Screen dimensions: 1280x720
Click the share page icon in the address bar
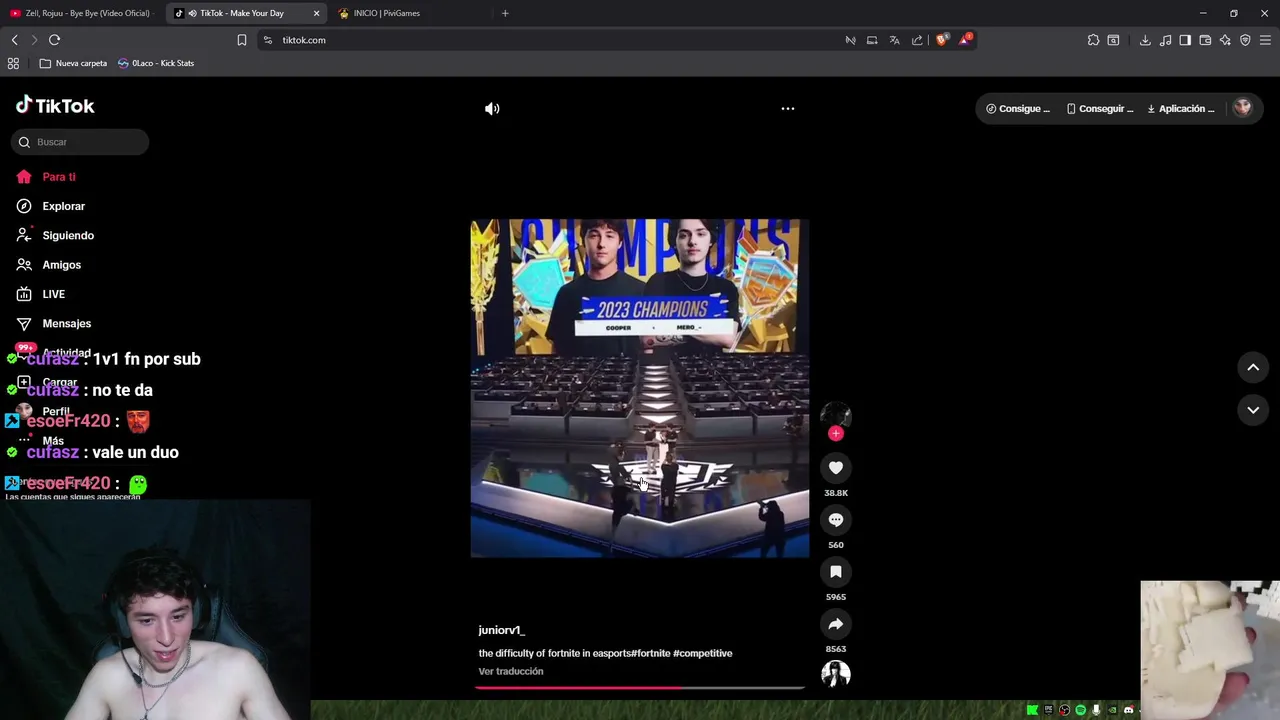(x=917, y=40)
